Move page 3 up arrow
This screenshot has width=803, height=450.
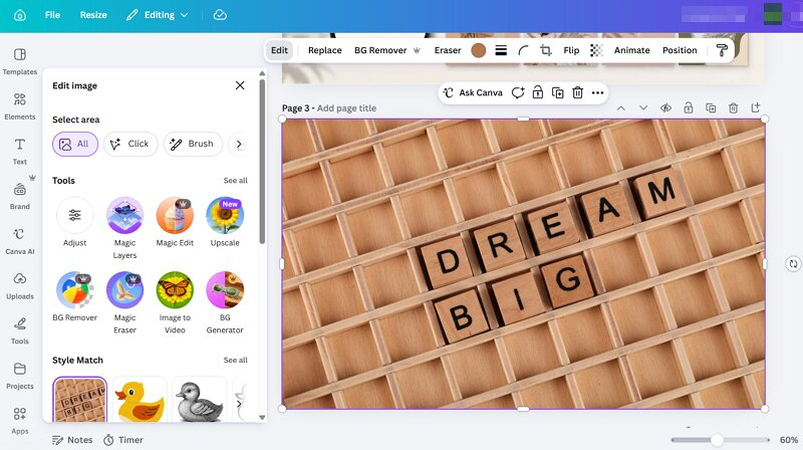[621, 108]
